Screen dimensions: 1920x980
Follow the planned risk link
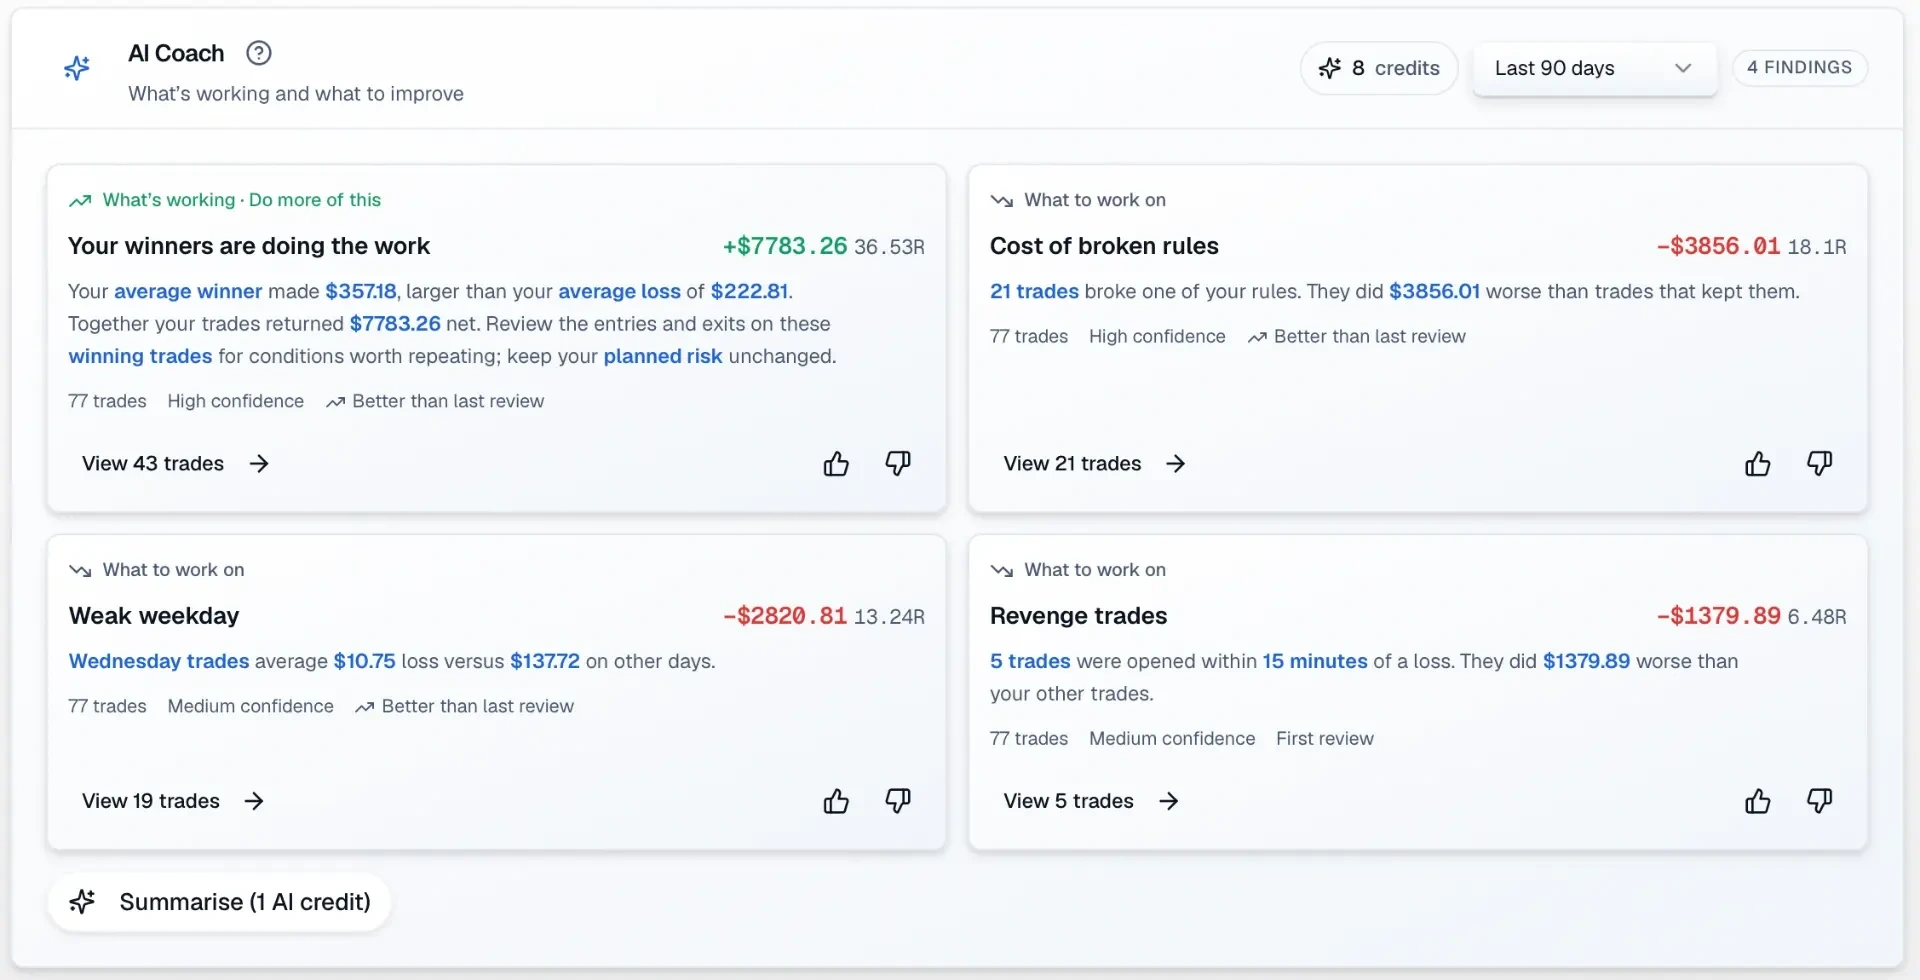[663, 356]
